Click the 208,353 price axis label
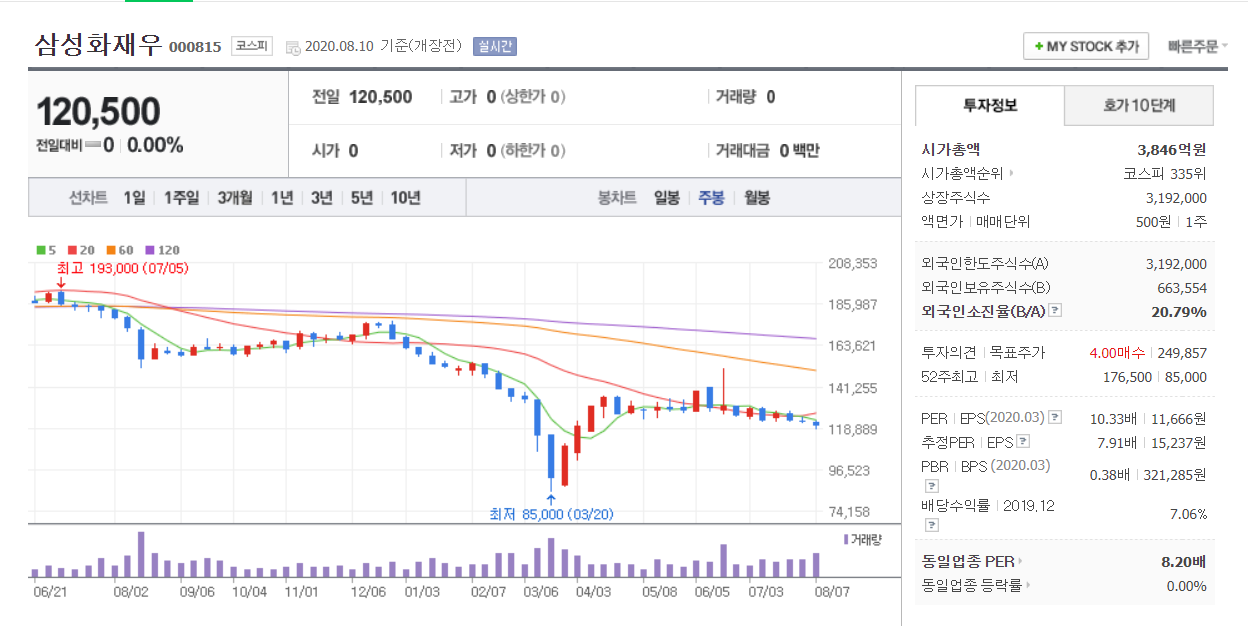Screen dimensions: 1248x626 click(x=853, y=263)
